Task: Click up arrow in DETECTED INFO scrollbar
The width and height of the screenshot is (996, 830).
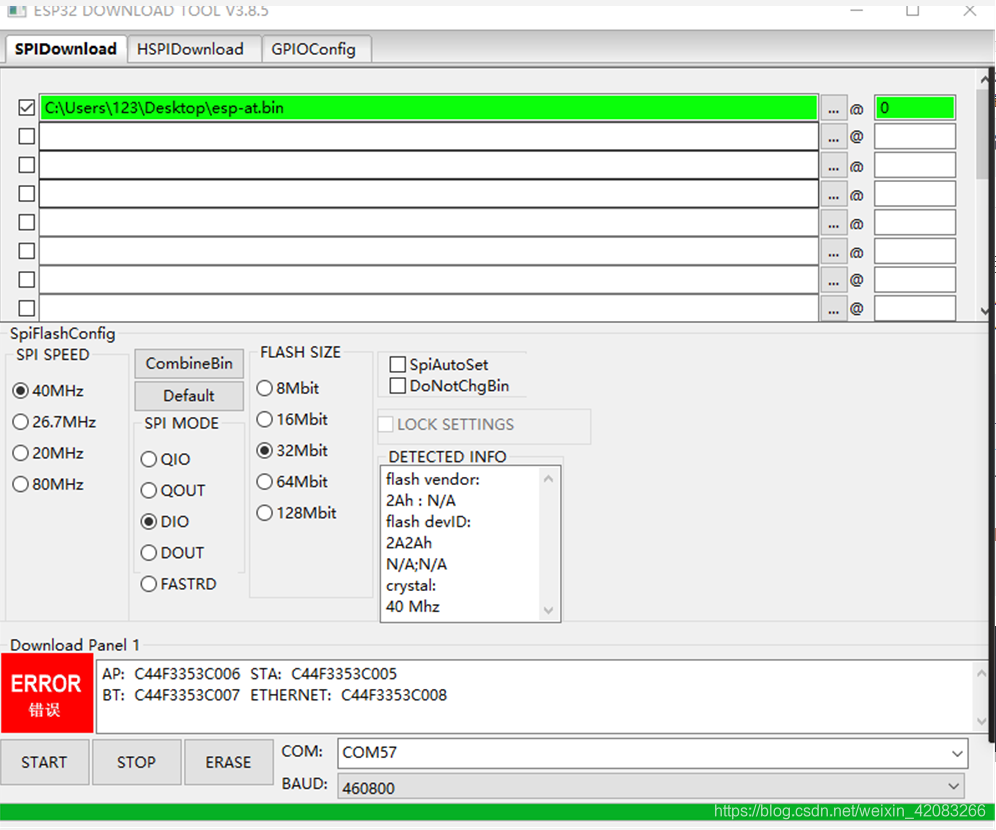Action: click(549, 479)
